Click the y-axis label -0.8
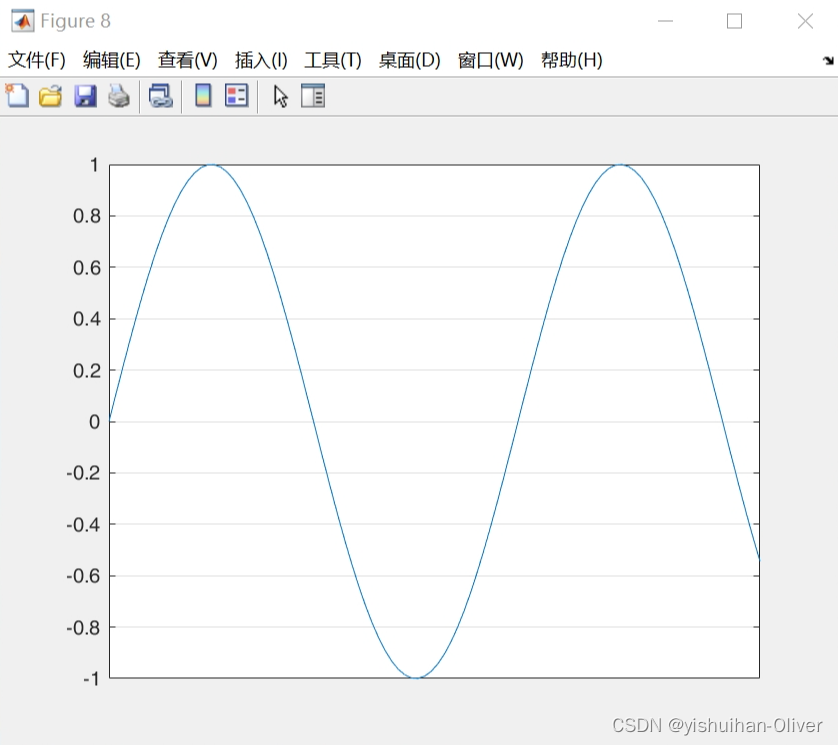Screen dimensions: 838x745 83,627
